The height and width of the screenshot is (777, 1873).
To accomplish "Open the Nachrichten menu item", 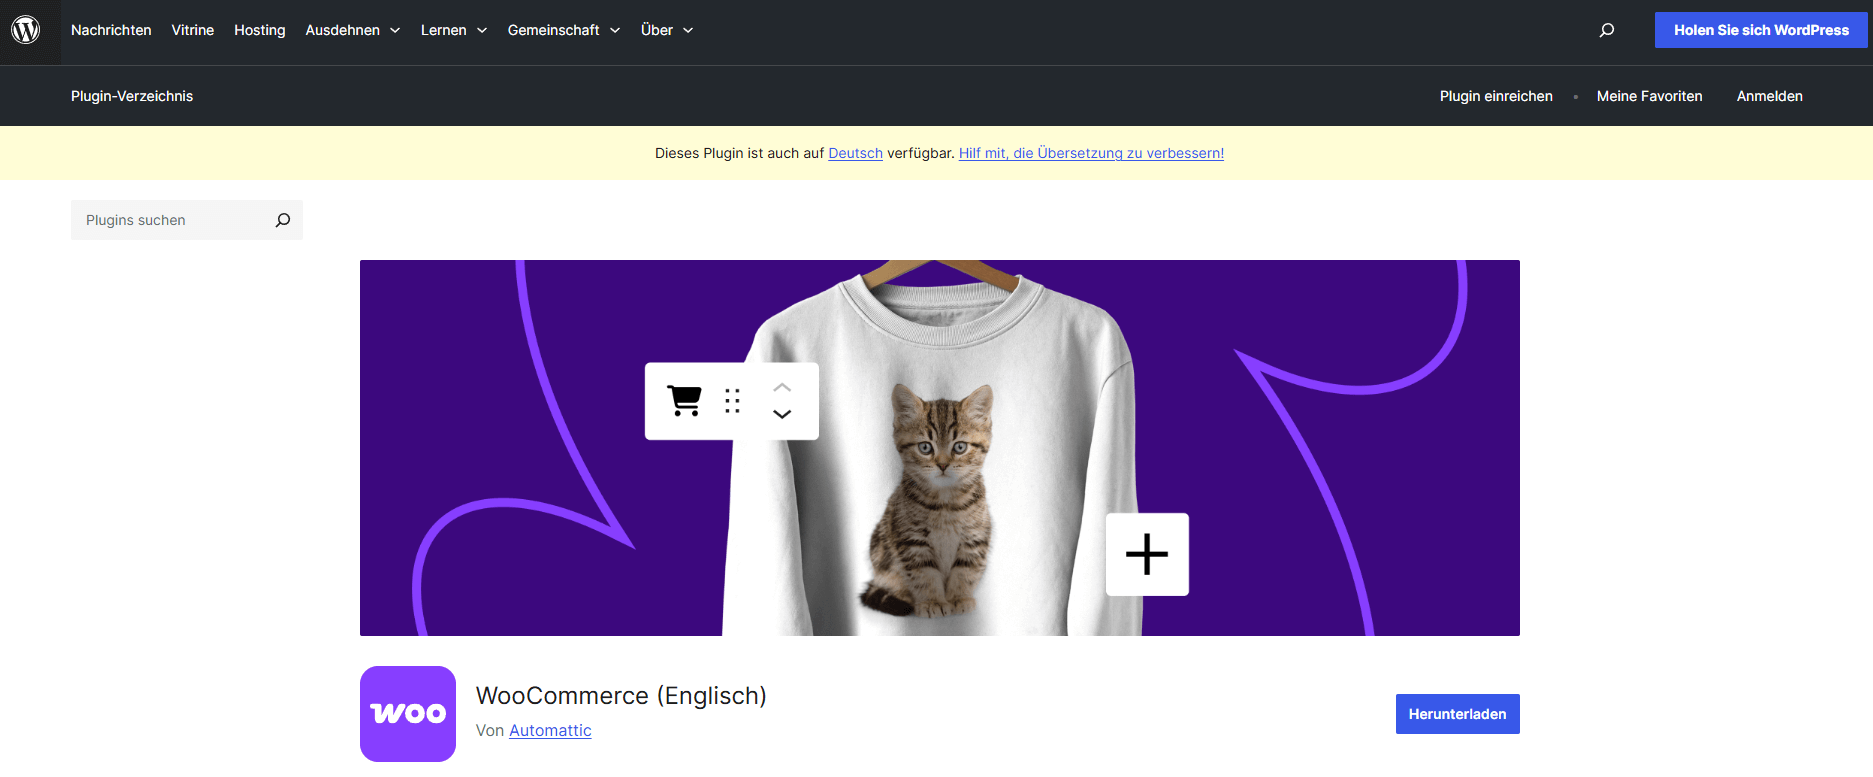I will [x=111, y=30].
